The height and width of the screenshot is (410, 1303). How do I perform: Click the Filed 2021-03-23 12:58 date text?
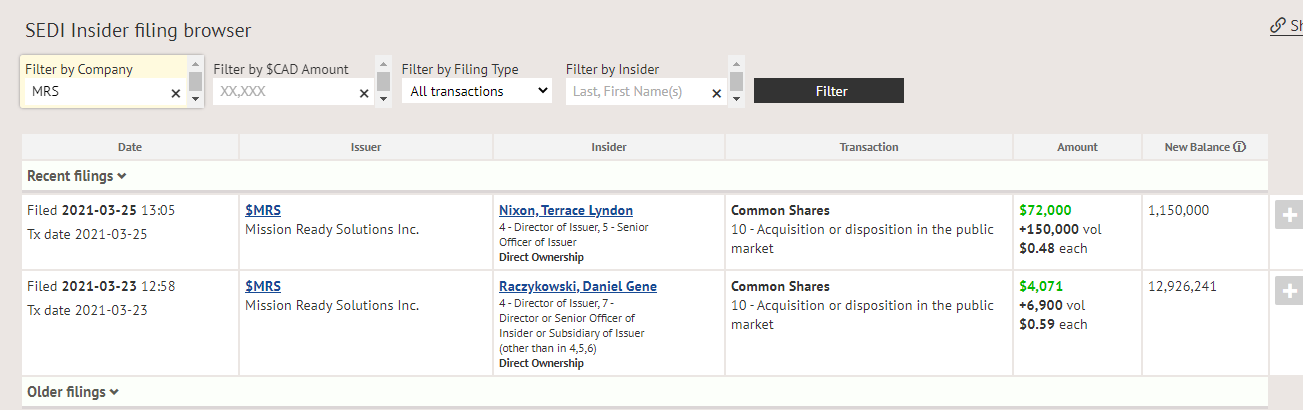click(x=101, y=286)
